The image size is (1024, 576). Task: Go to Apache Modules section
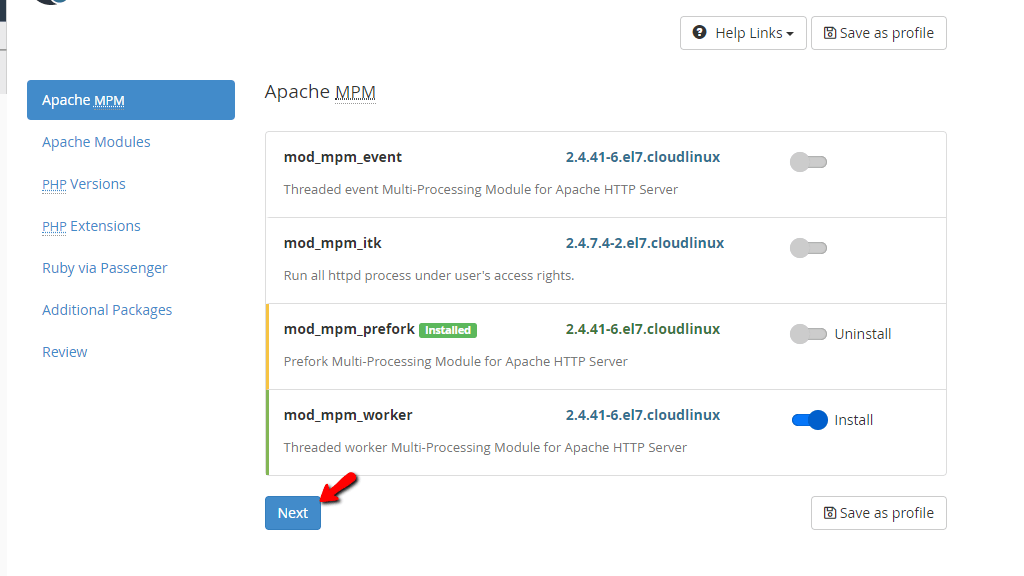tap(96, 142)
